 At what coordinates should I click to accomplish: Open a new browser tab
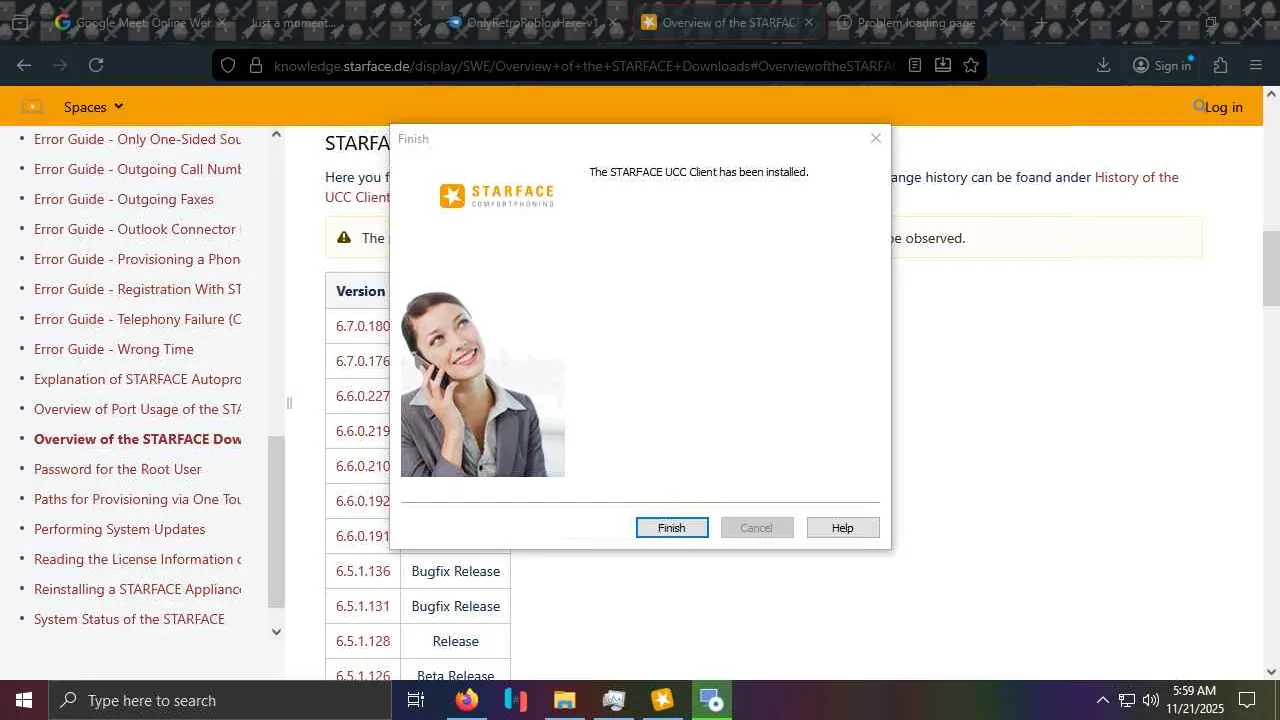(1041, 22)
